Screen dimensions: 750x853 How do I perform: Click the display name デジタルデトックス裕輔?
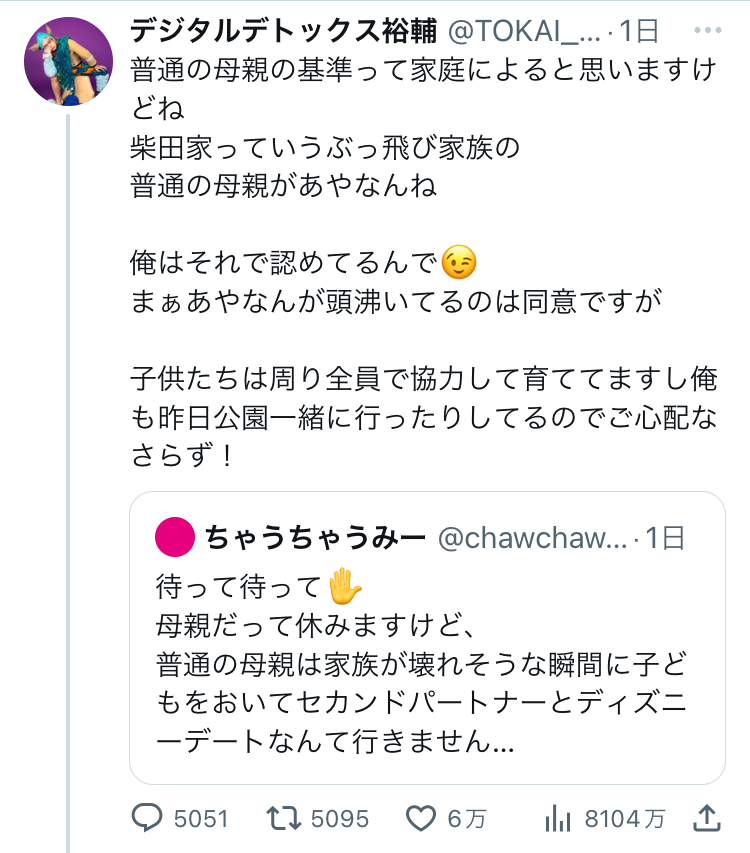(x=284, y=31)
